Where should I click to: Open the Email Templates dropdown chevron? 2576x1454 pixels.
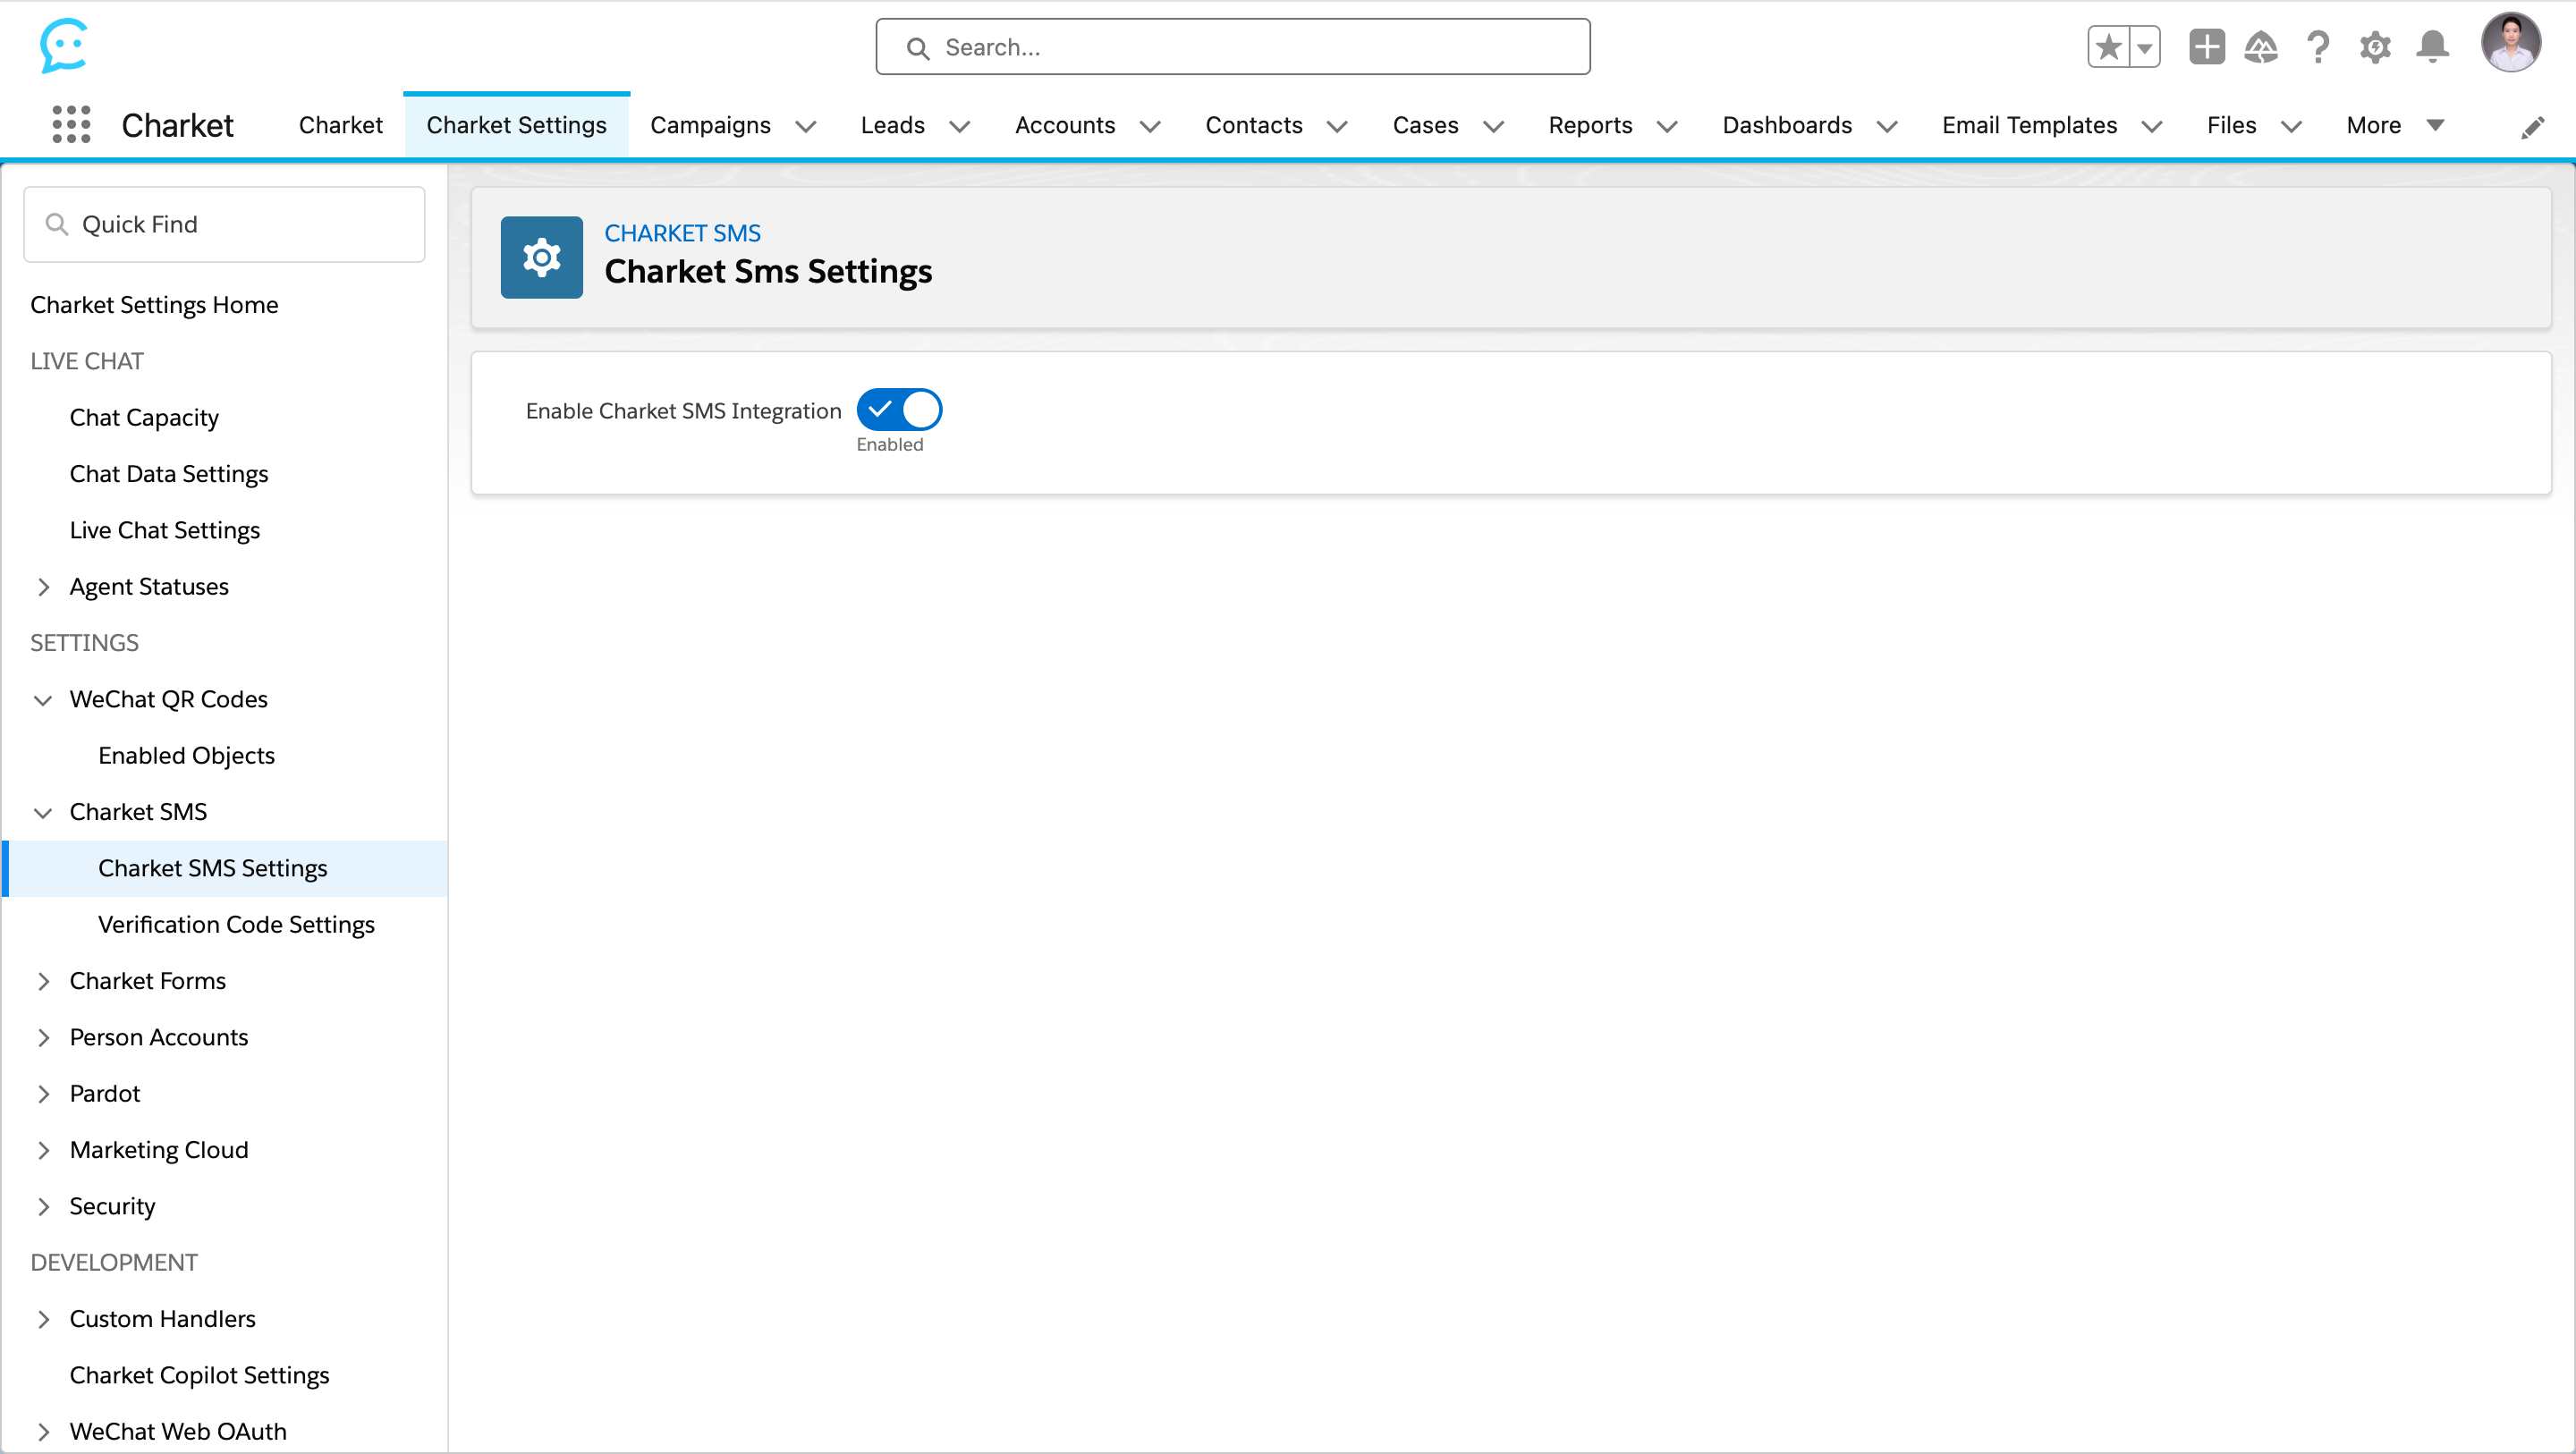click(2152, 126)
